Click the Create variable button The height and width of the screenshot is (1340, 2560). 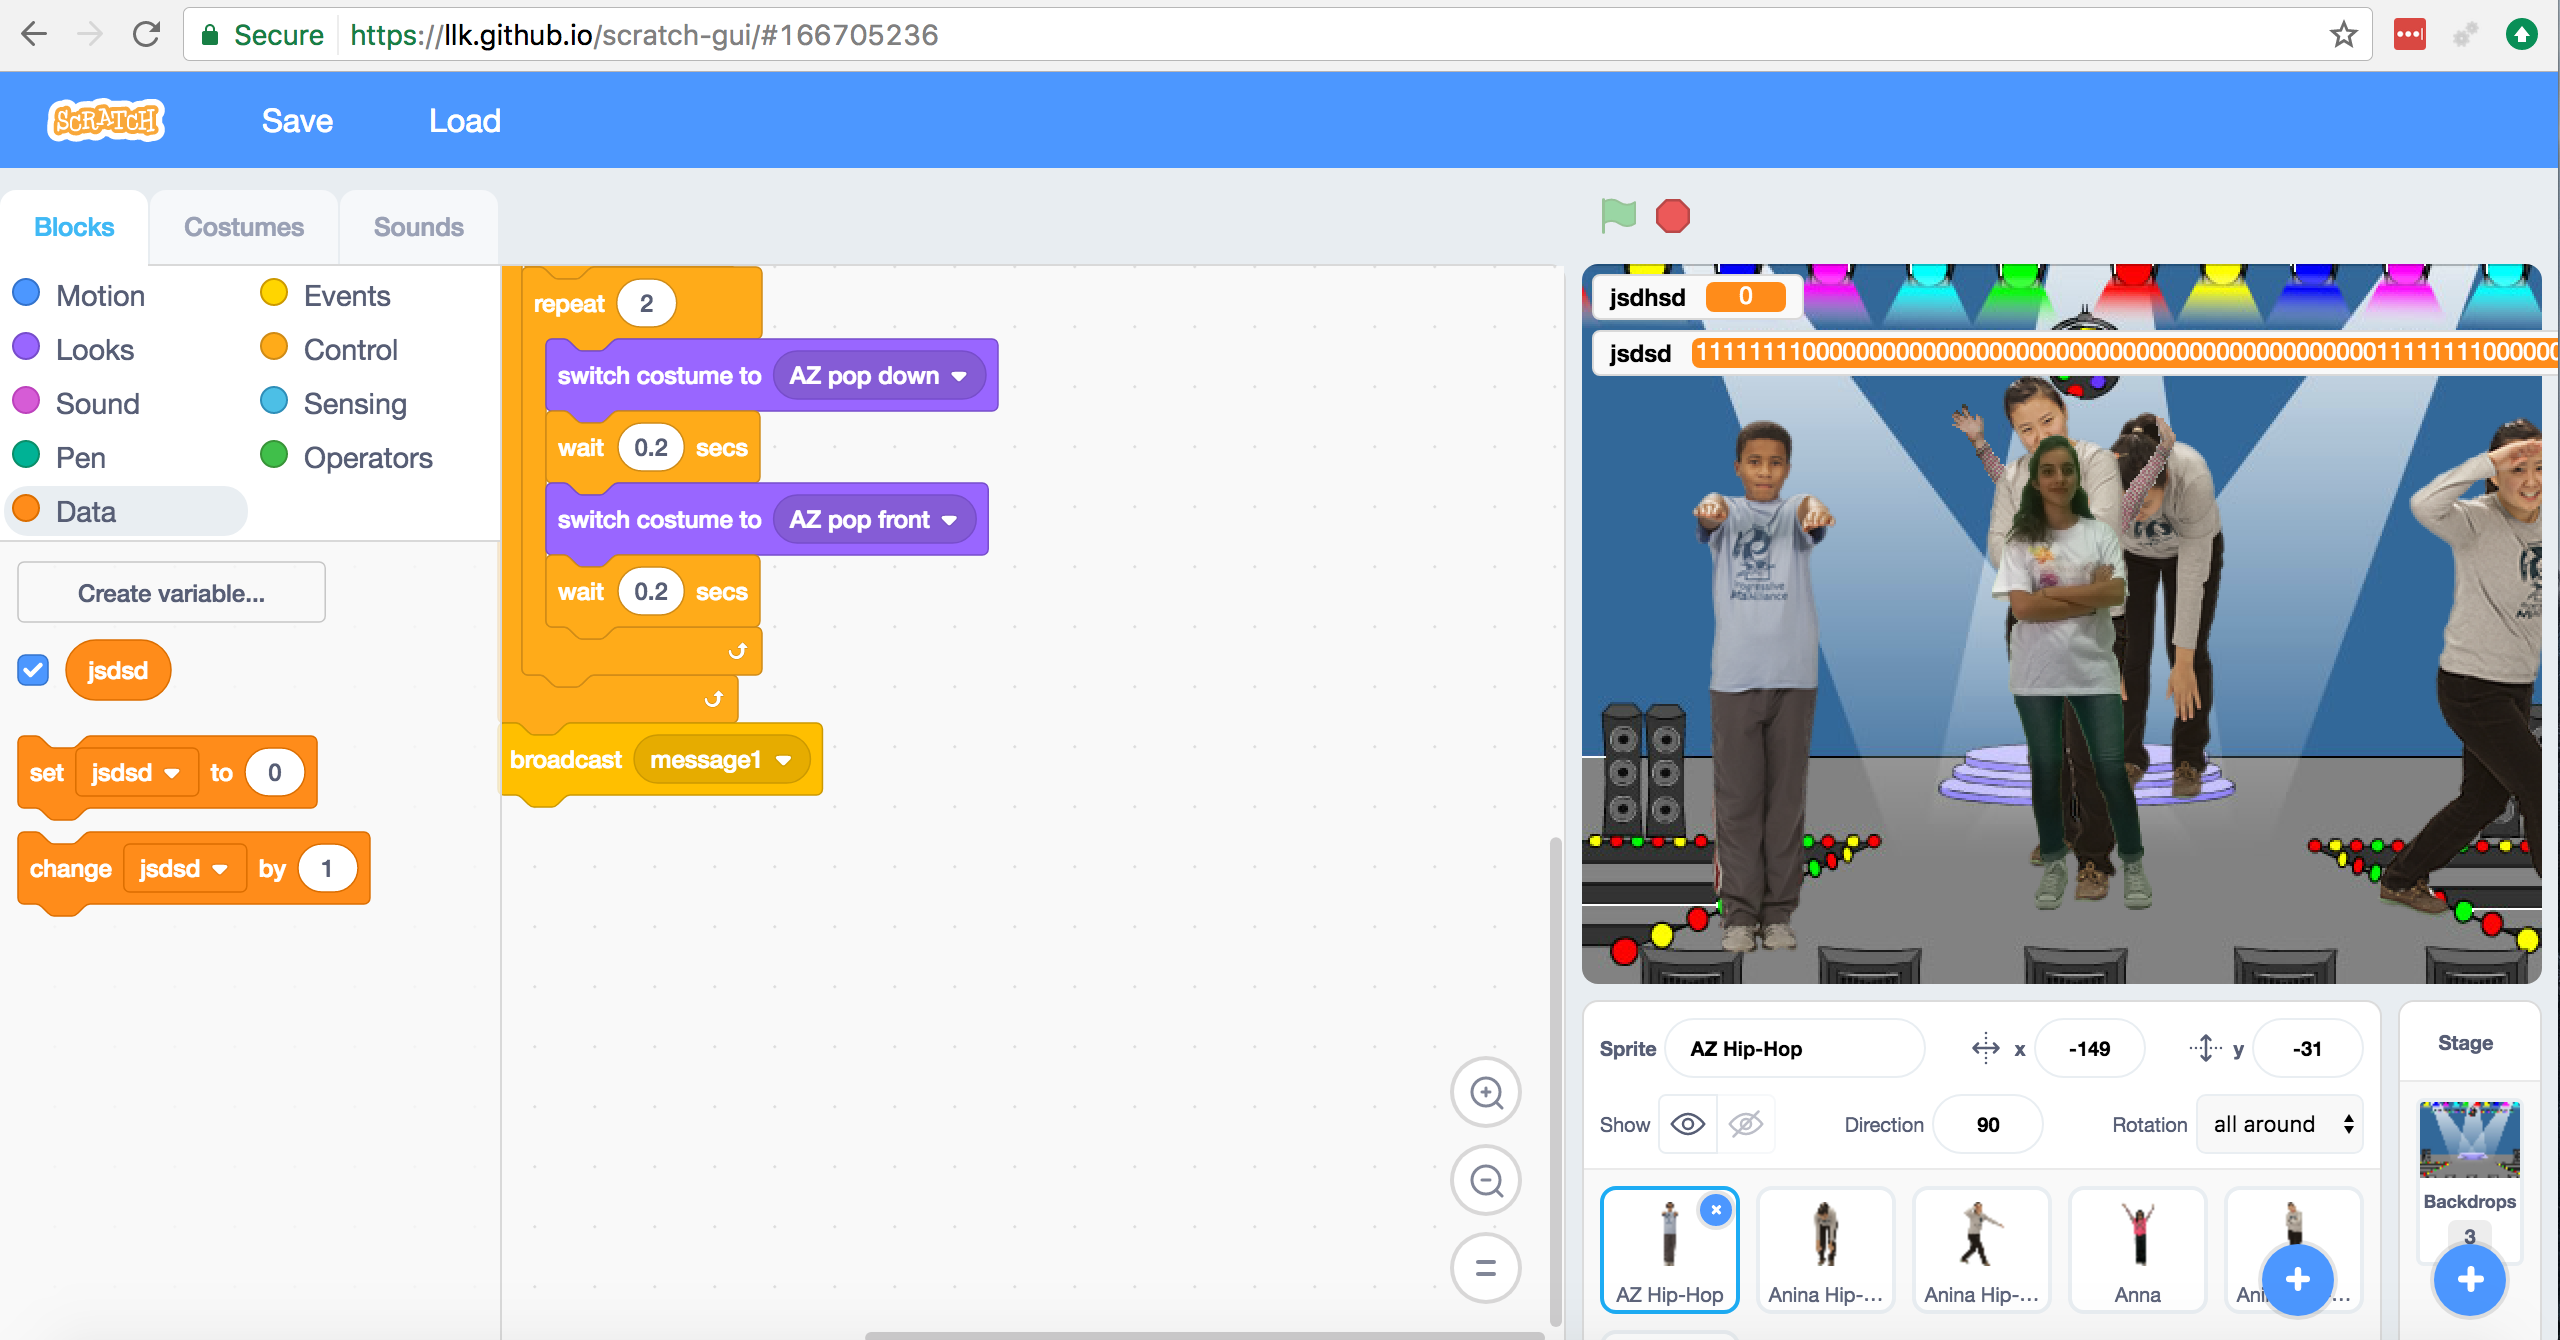pos(171,593)
